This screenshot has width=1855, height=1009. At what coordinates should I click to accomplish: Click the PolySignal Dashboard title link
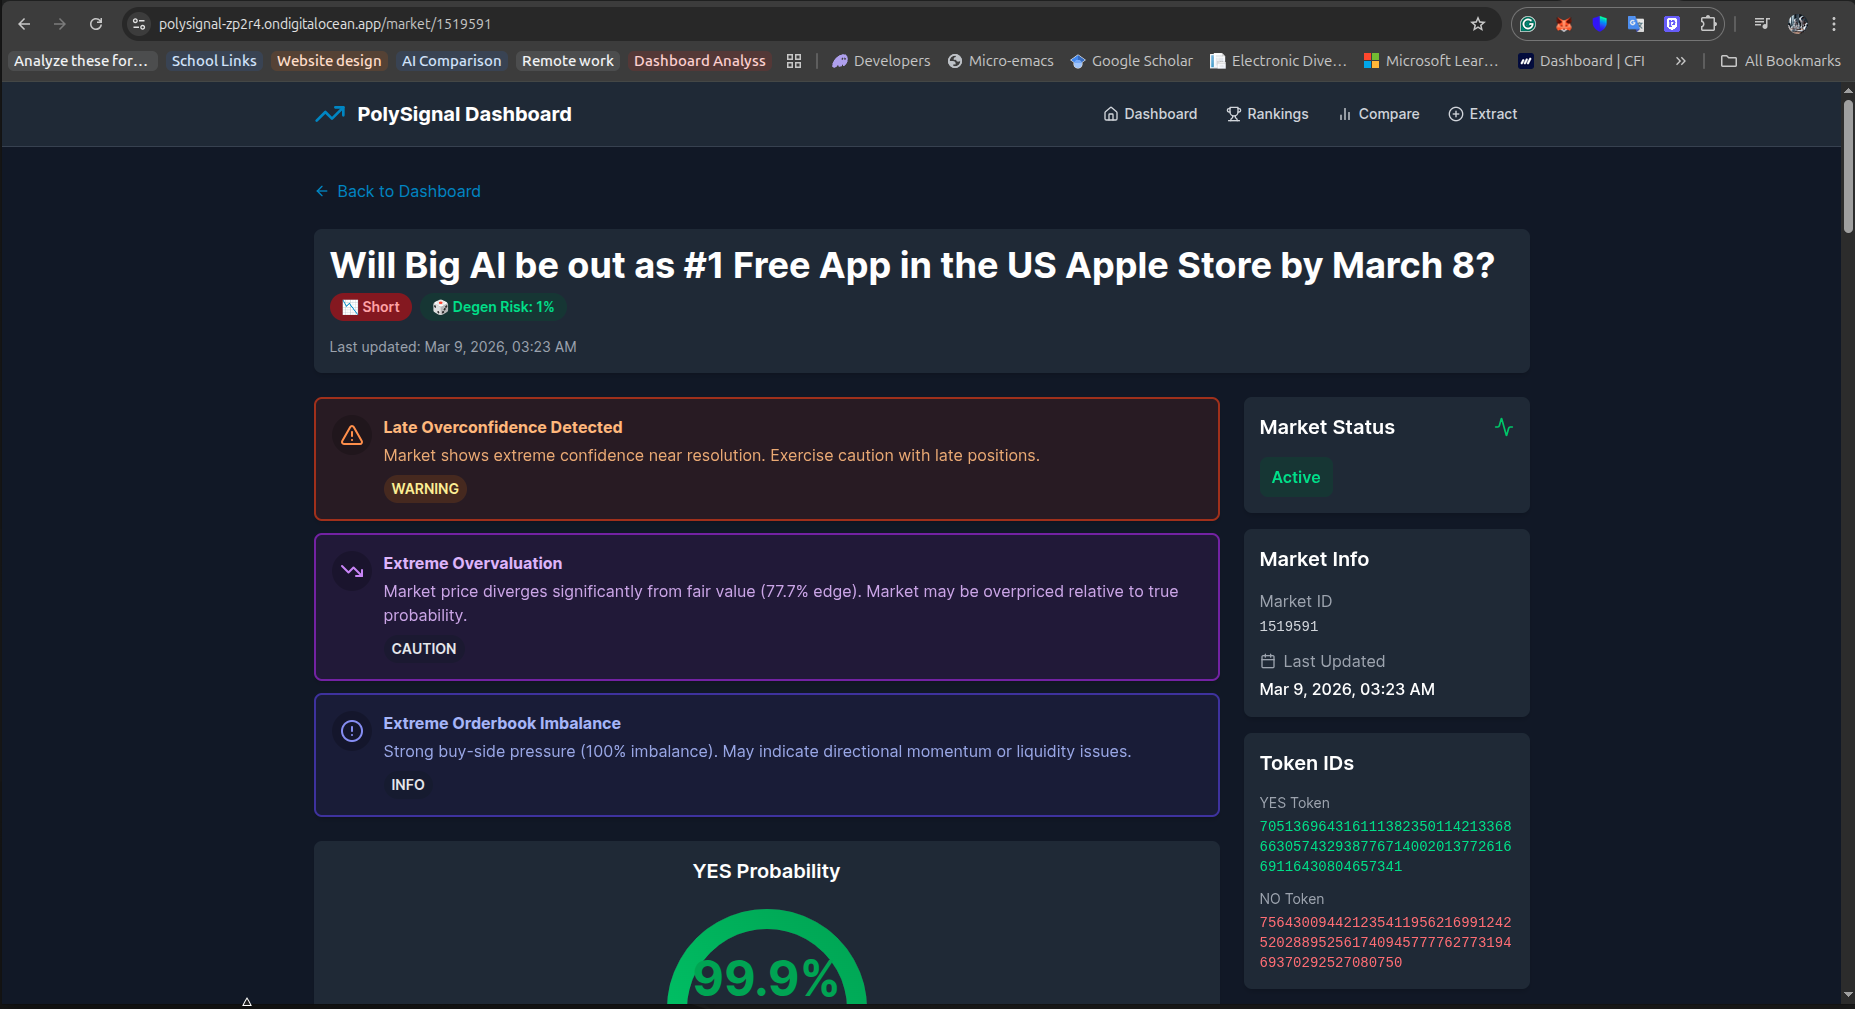point(464,114)
